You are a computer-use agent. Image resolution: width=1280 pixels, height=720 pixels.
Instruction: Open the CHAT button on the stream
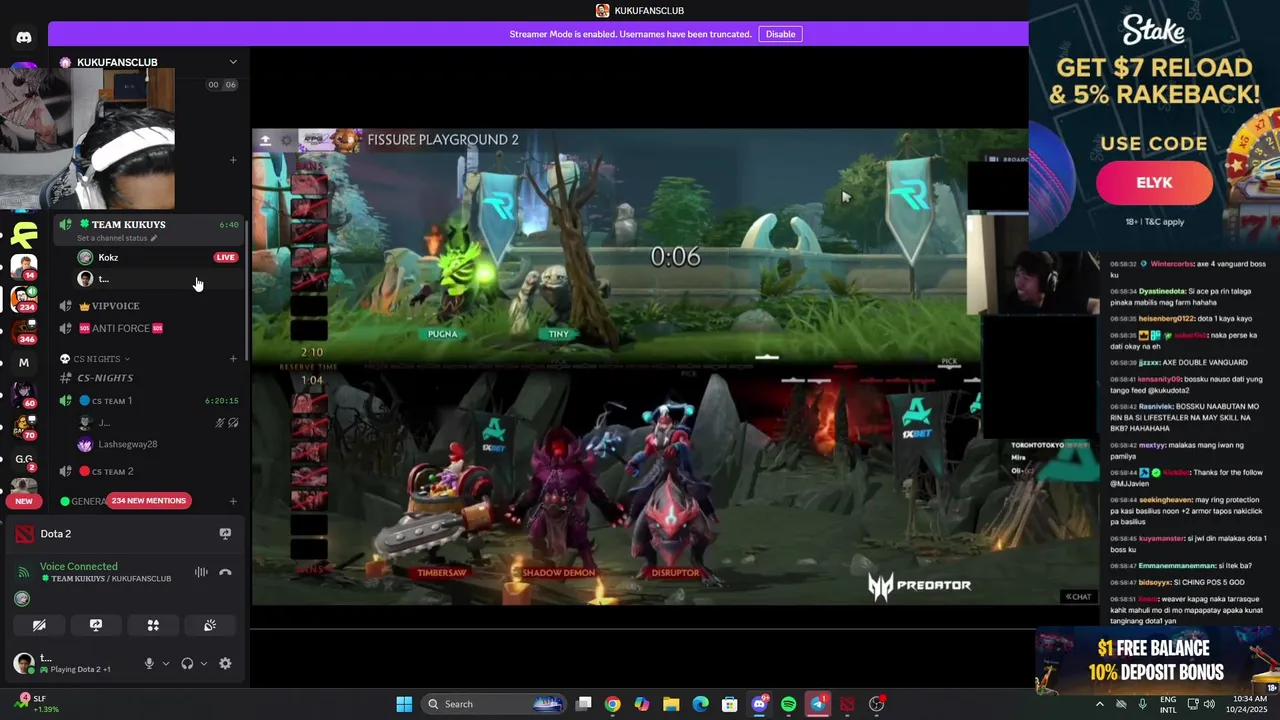1078,597
